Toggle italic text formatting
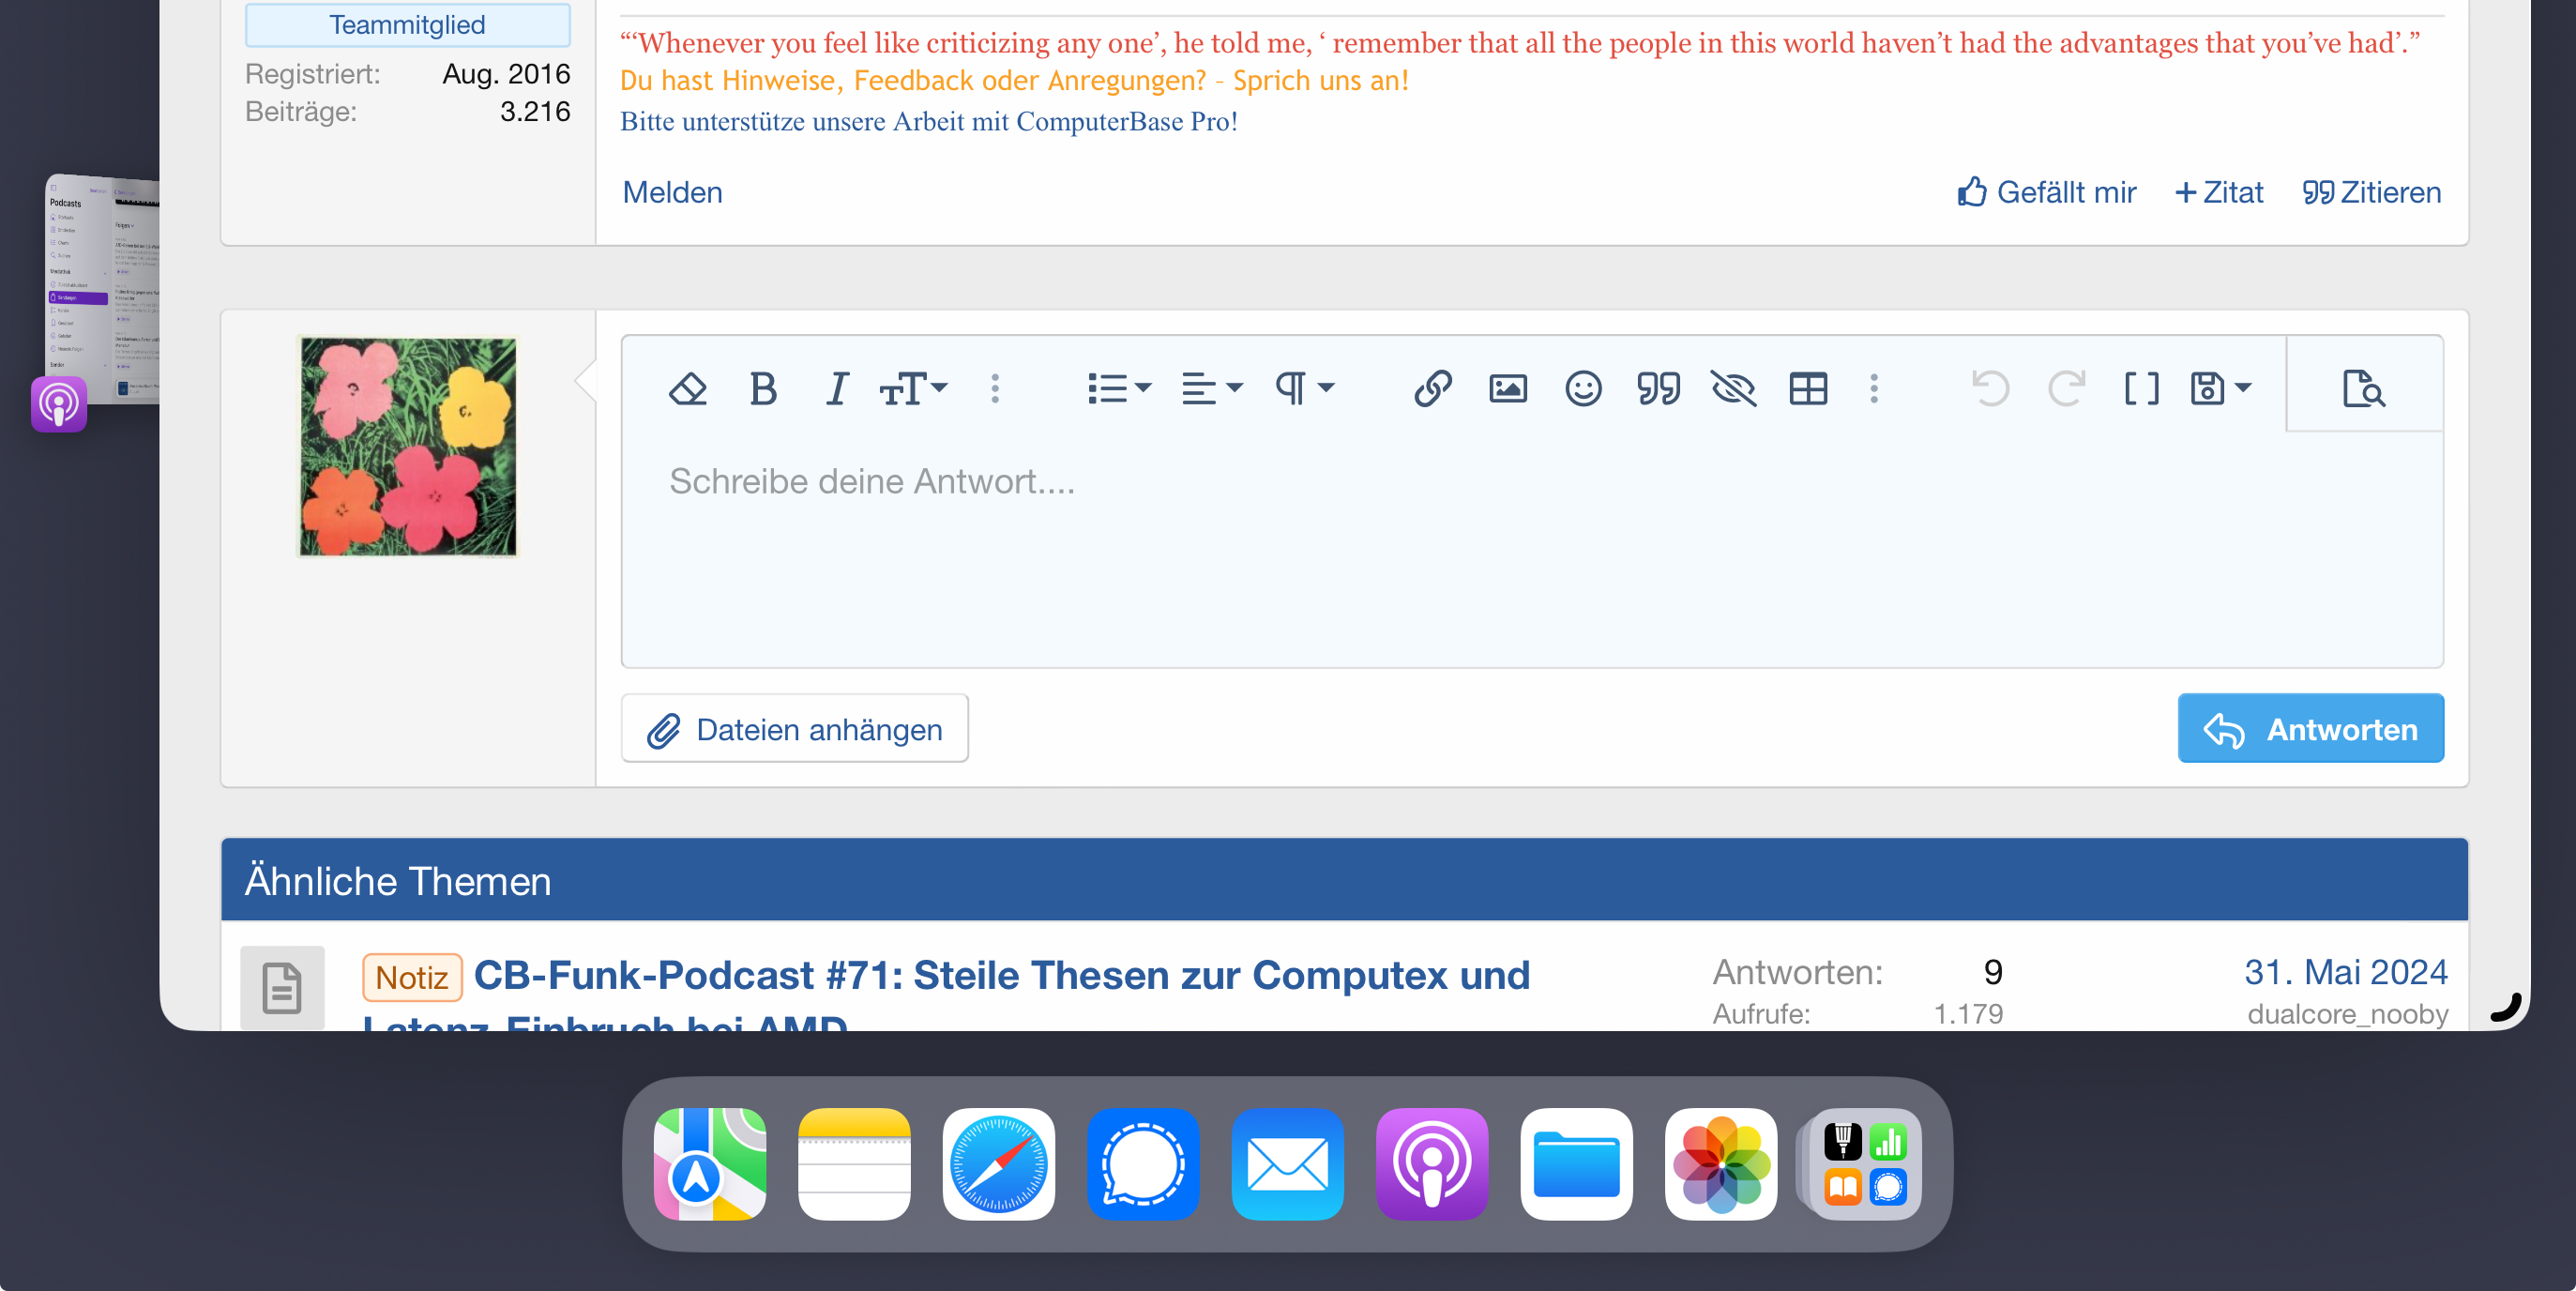Screen dimensions: 2576x1291 click(x=836, y=388)
